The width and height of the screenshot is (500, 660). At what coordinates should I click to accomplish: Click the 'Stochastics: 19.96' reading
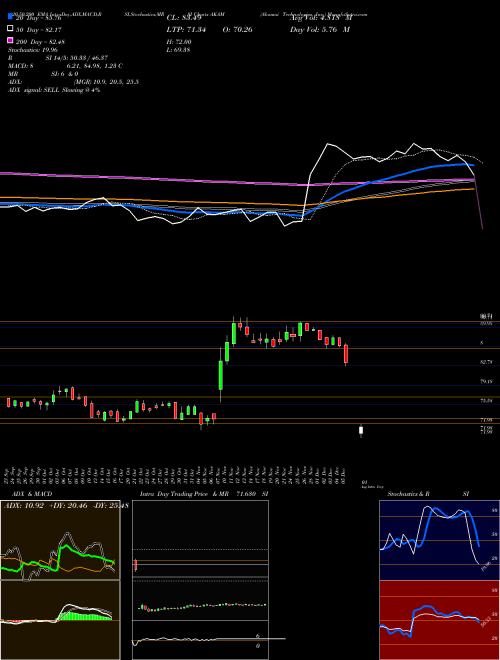tap(33, 50)
